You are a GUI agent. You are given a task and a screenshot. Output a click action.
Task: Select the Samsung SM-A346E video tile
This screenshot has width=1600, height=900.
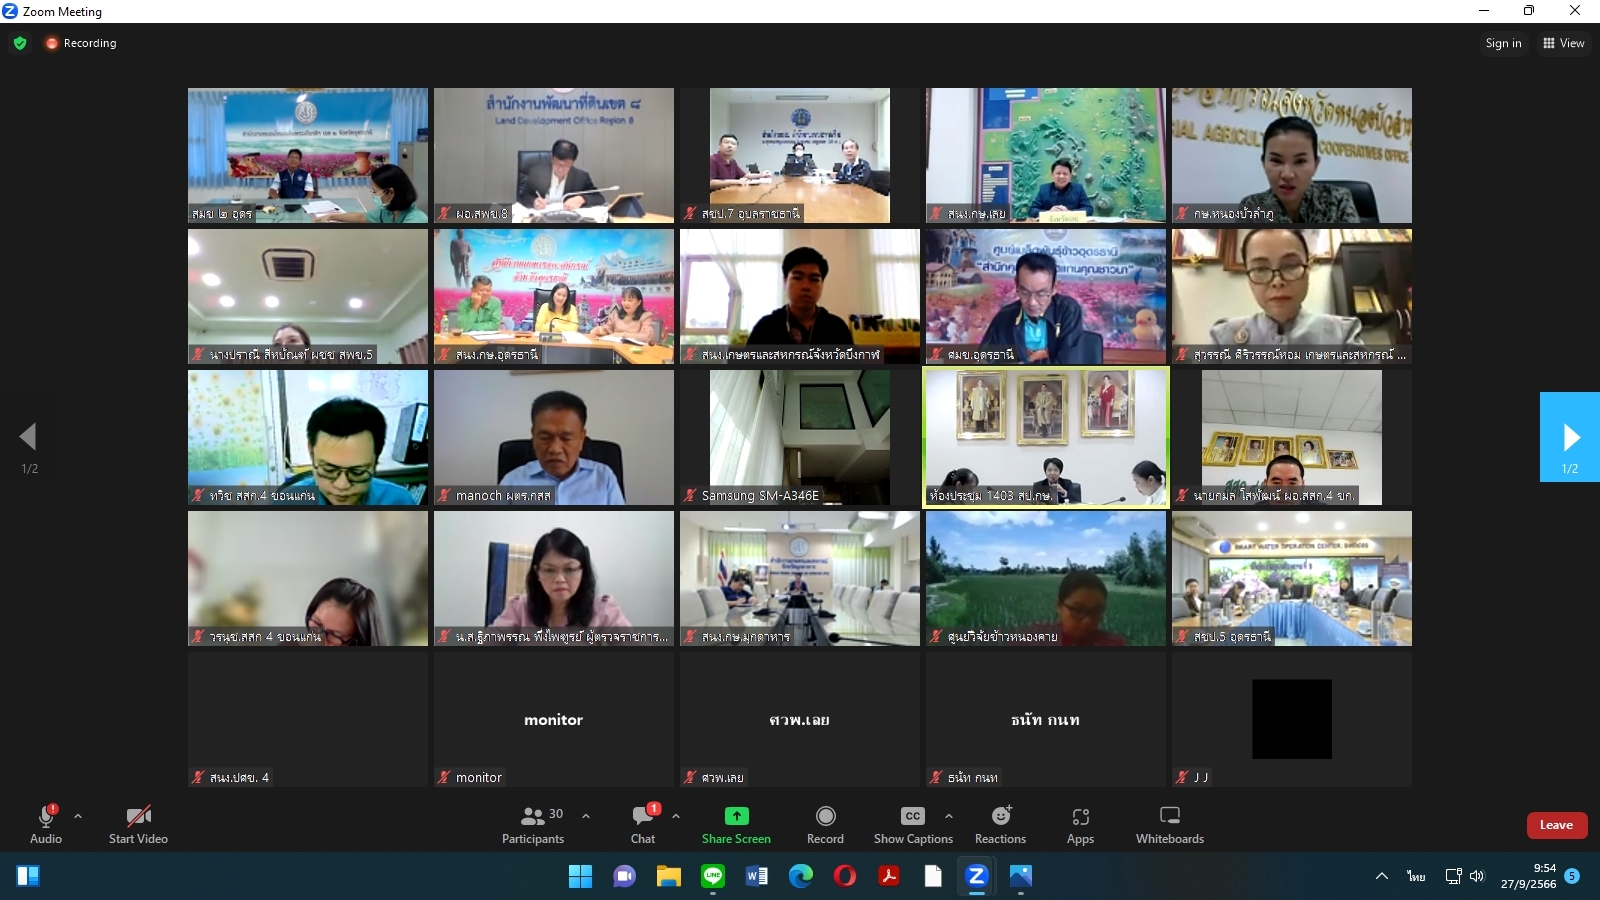tap(800, 437)
